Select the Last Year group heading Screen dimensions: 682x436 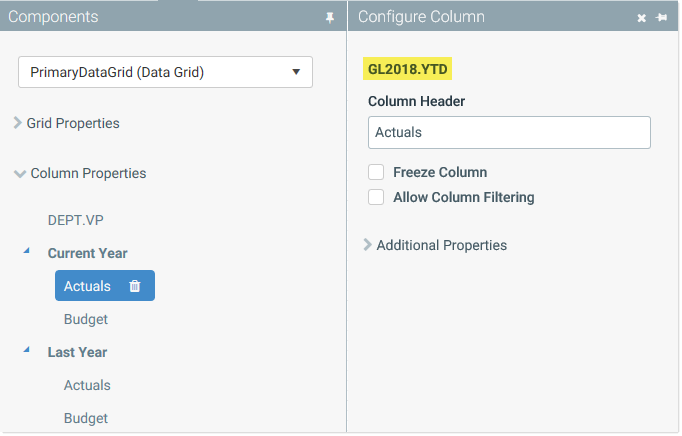pos(77,352)
